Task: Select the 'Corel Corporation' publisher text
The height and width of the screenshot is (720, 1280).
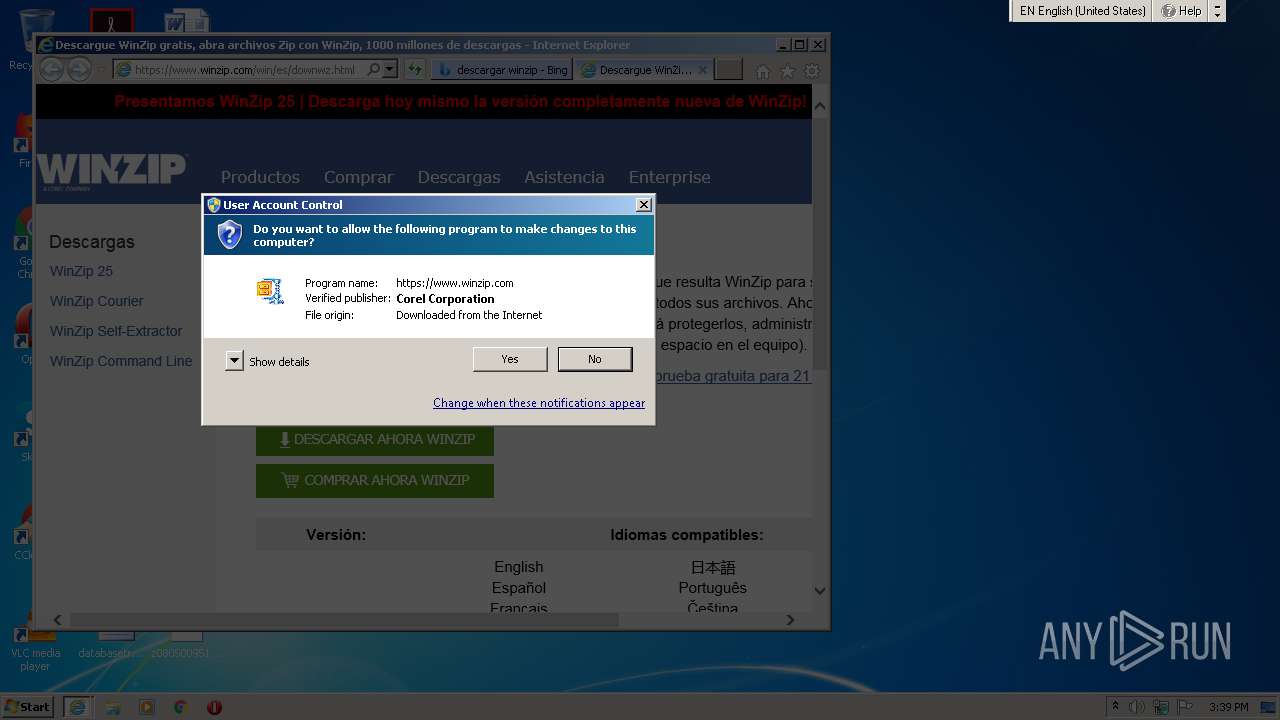Action: (x=445, y=299)
